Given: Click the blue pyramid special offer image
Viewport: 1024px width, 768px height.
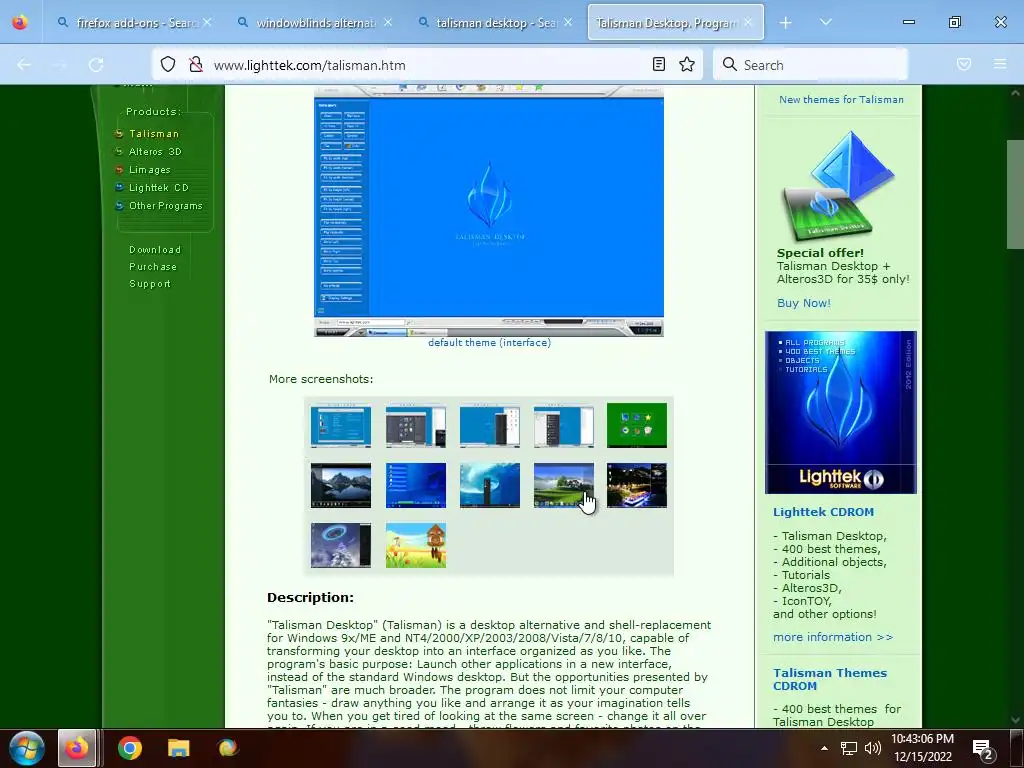Looking at the screenshot, I should coord(840,186).
